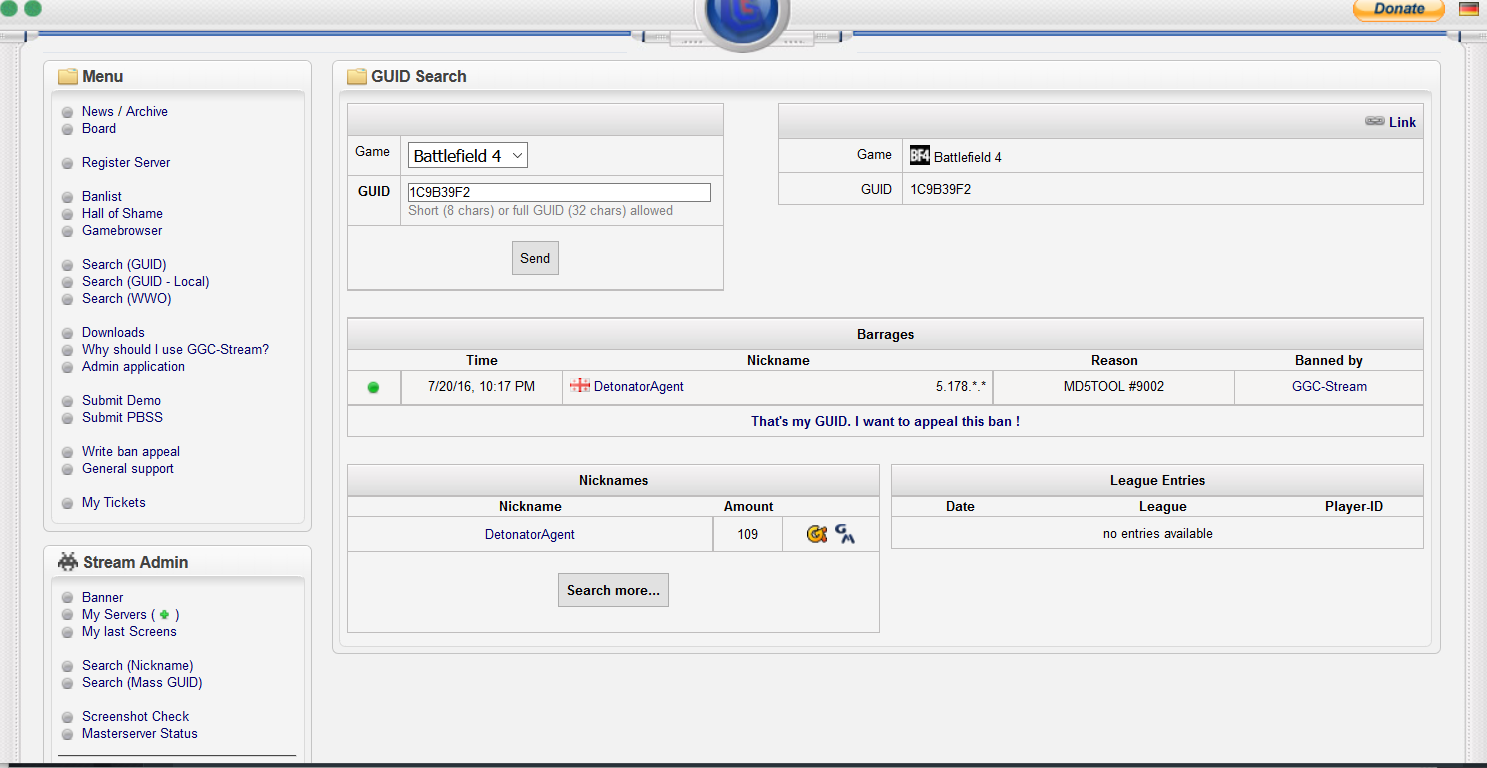Image resolution: width=1487 pixels, height=768 pixels.
Task: Click the Stream Admin invader icon
Action: pyautogui.click(x=68, y=562)
